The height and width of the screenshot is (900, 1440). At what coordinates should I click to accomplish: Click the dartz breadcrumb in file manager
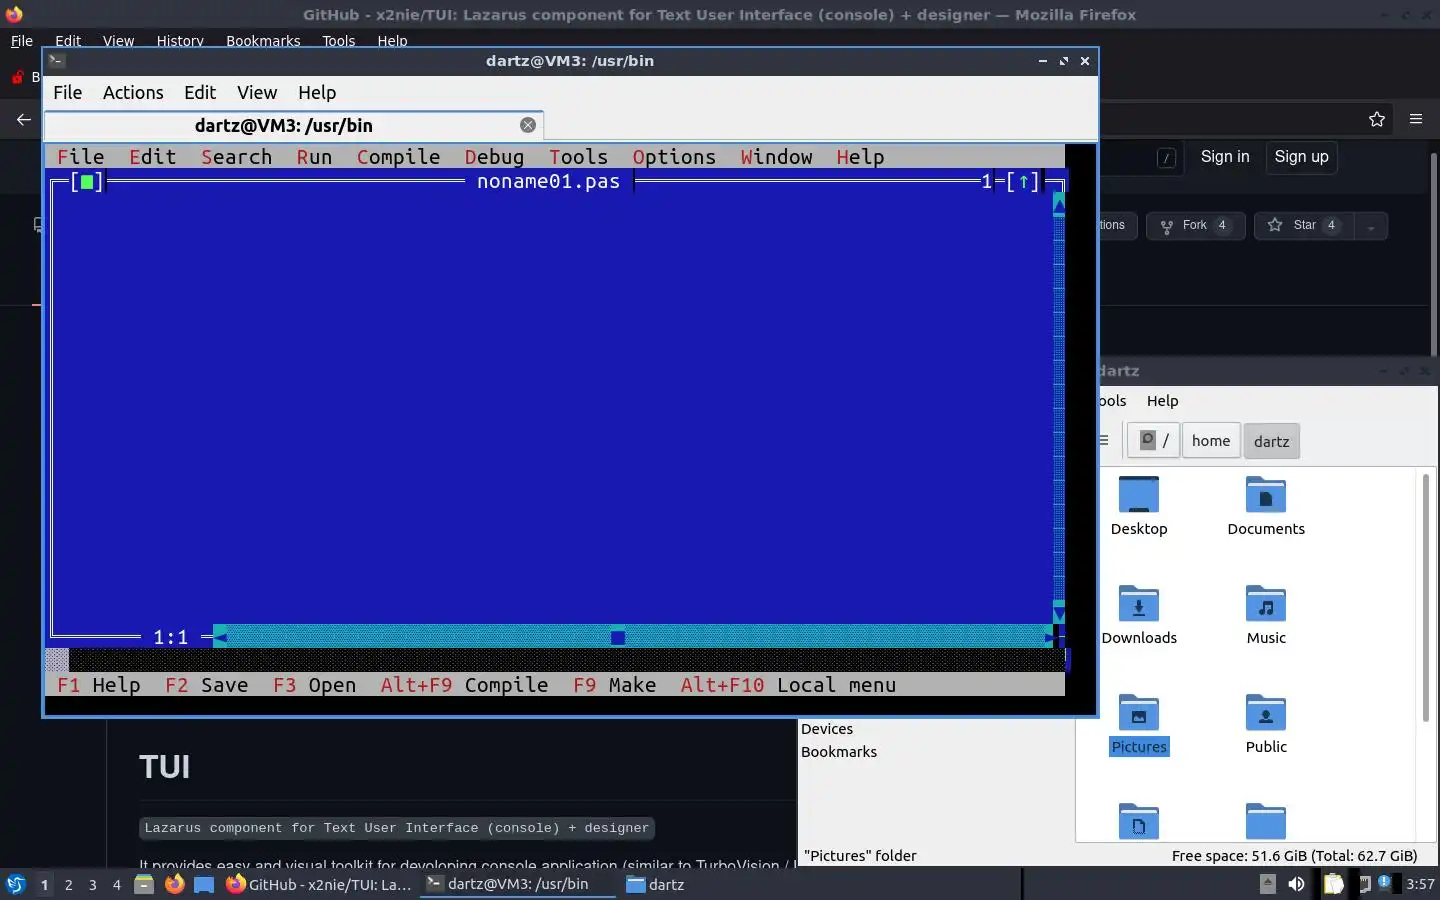(1271, 441)
